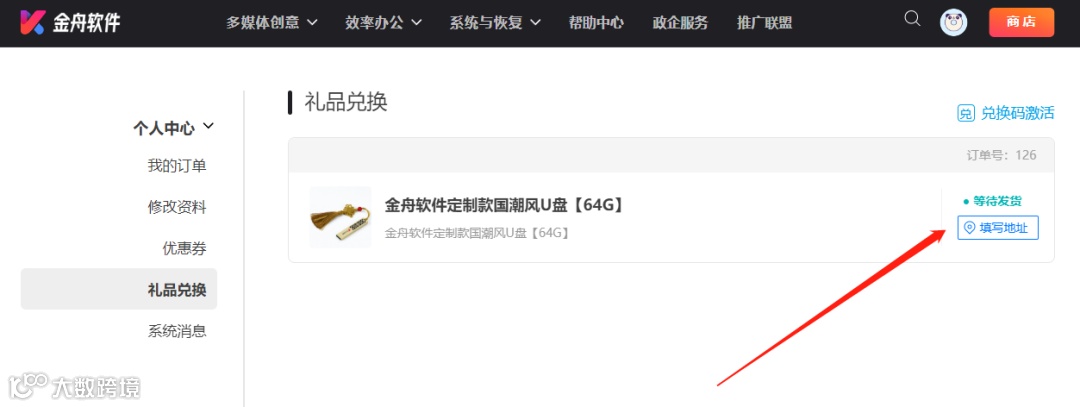
Task: Open 帮助中心 in the top navigation
Action: [x=596, y=23]
